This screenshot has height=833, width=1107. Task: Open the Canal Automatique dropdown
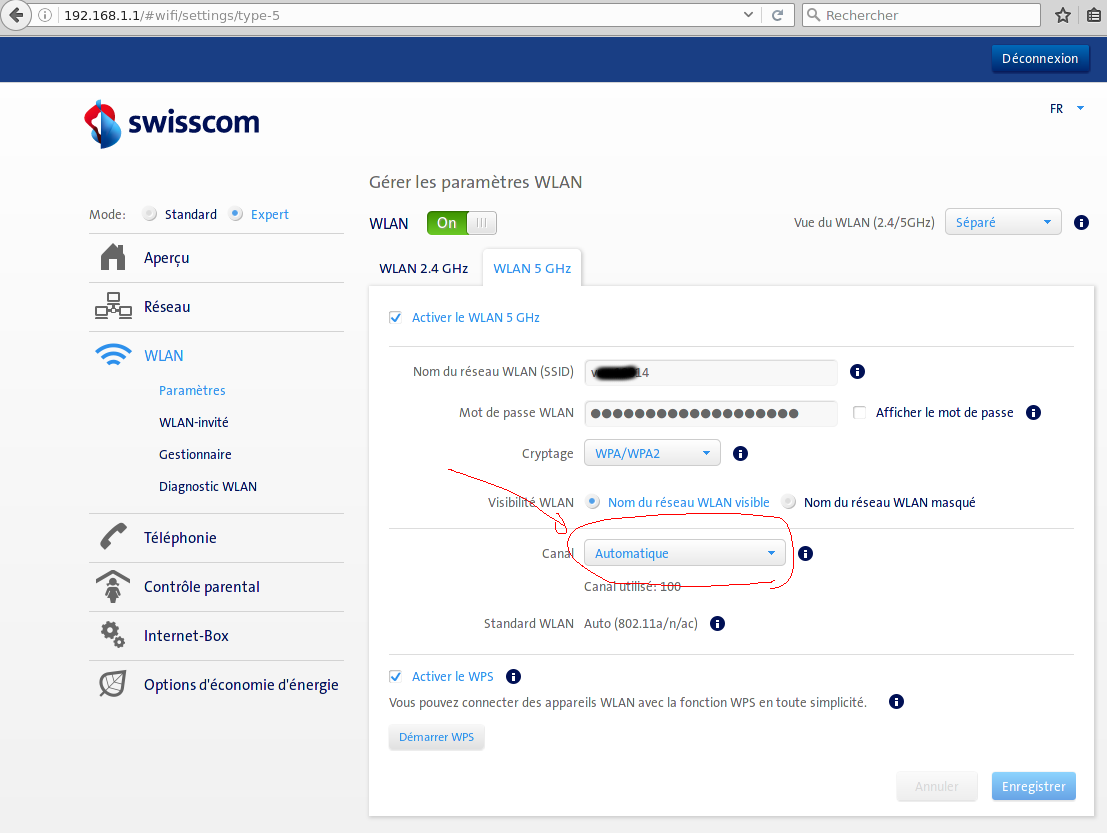(x=685, y=553)
